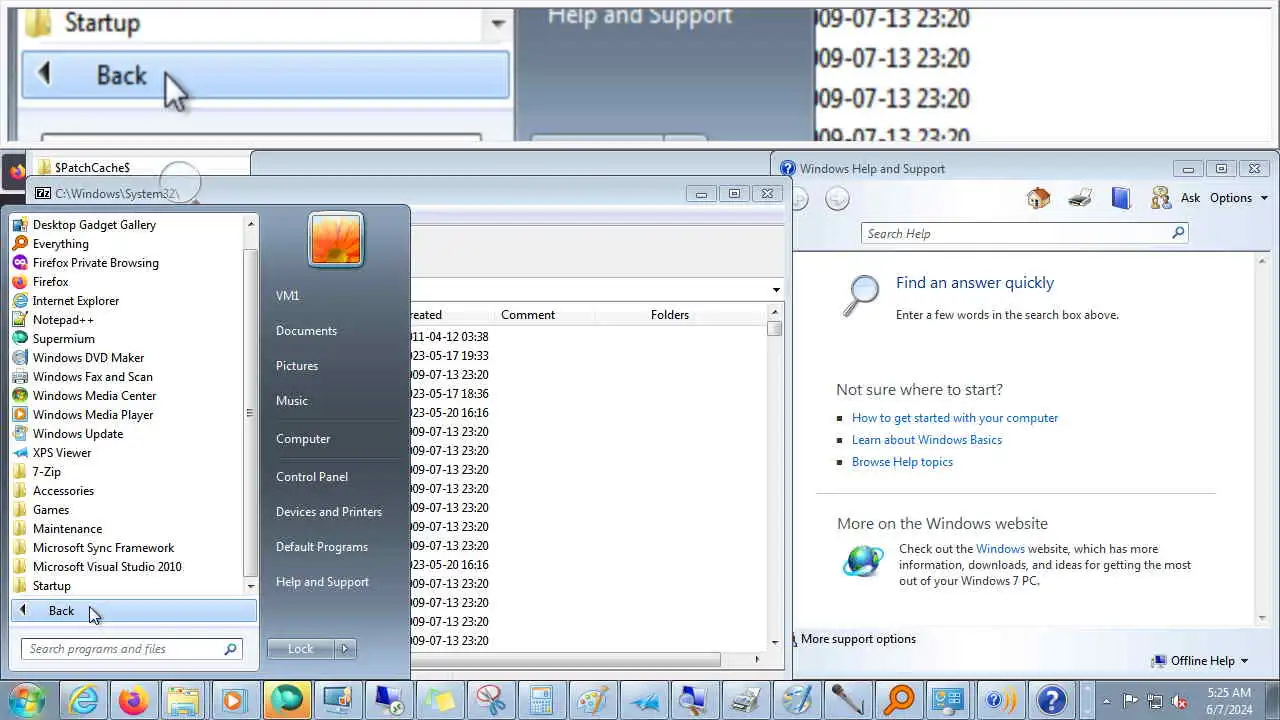Open Desktop Gadget Gallery from Start menu
1280x720 pixels.
tap(94, 225)
